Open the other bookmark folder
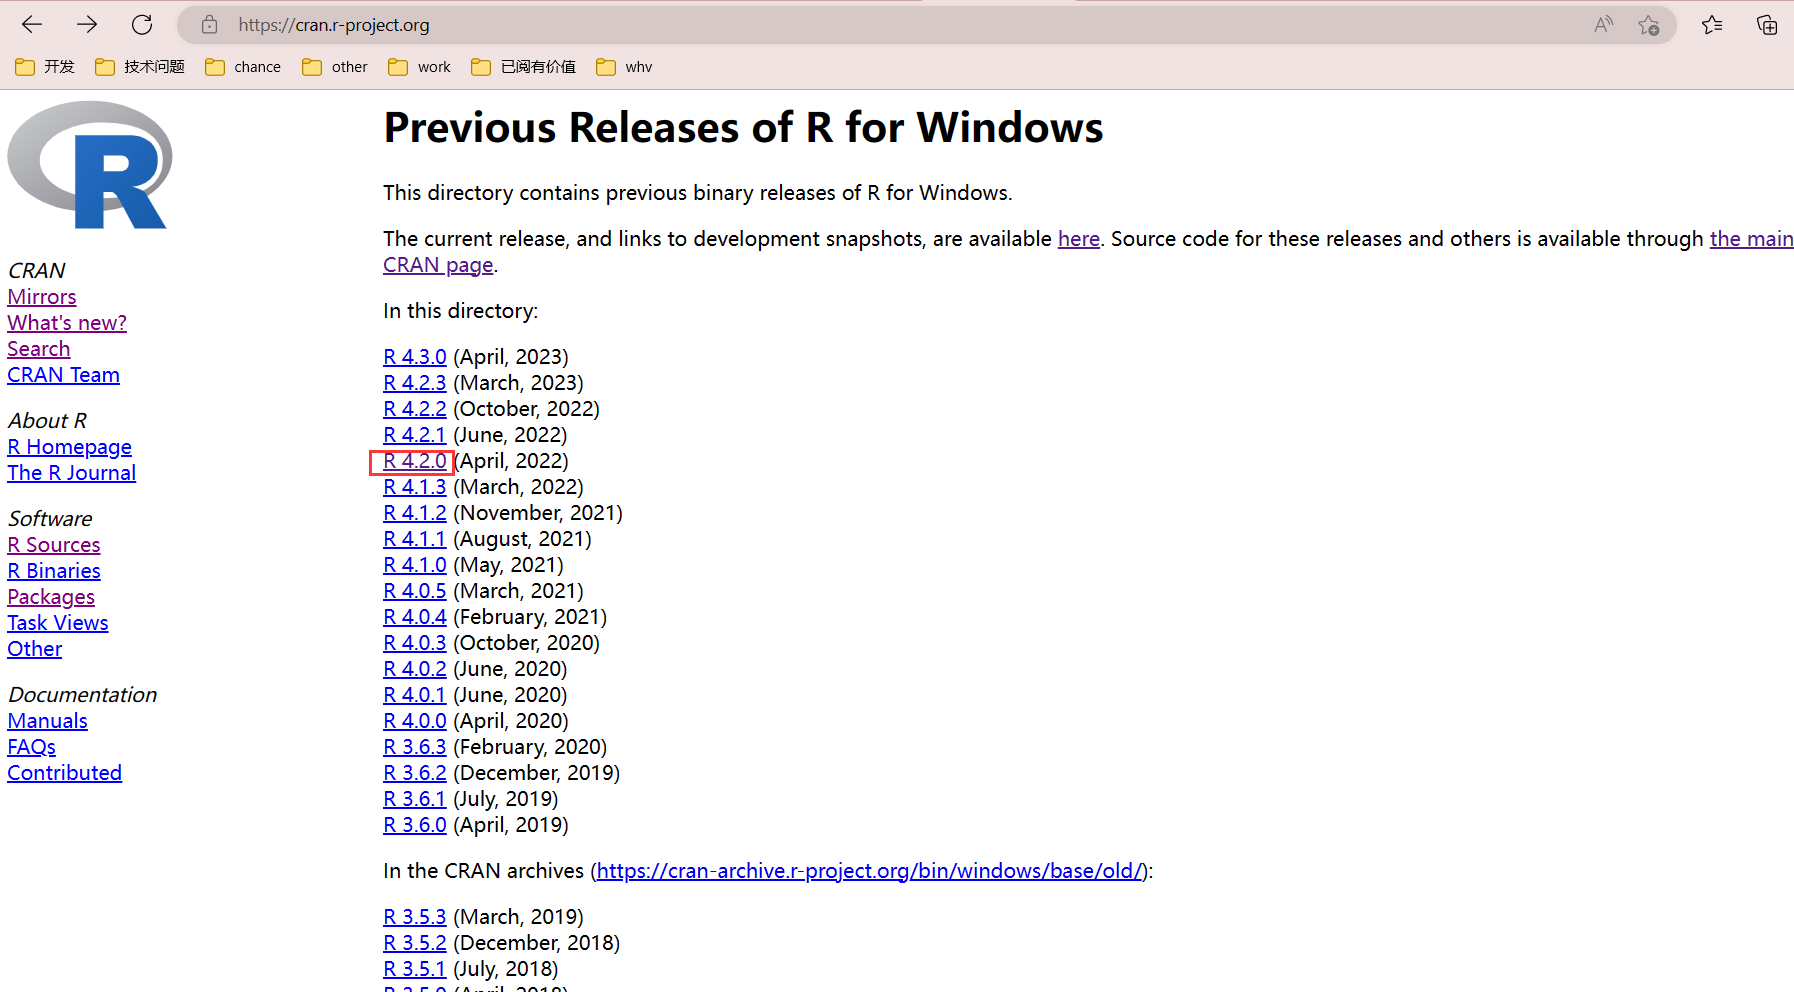The image size is (1794, 992). point(335,67)
